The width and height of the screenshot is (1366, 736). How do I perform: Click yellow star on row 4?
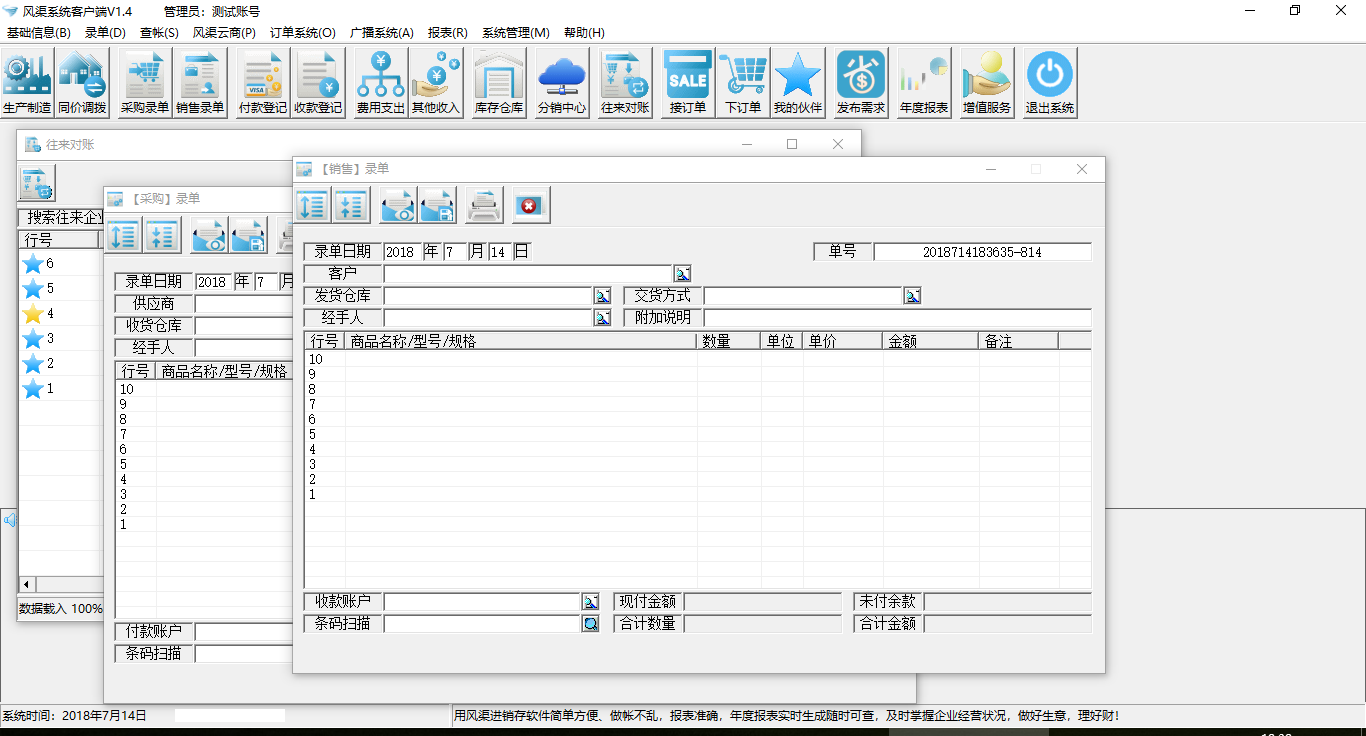pyautogui.click(x=33, y=314)
